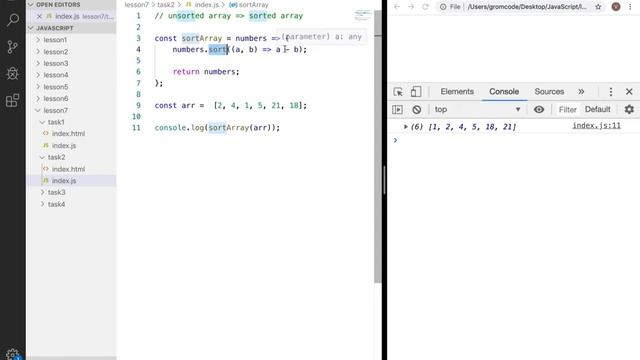Viewport: 640px width, 360px height.
Task: Click 'return numbers;' on line 6
Action: pyautogui.click(x=206, y=72)
